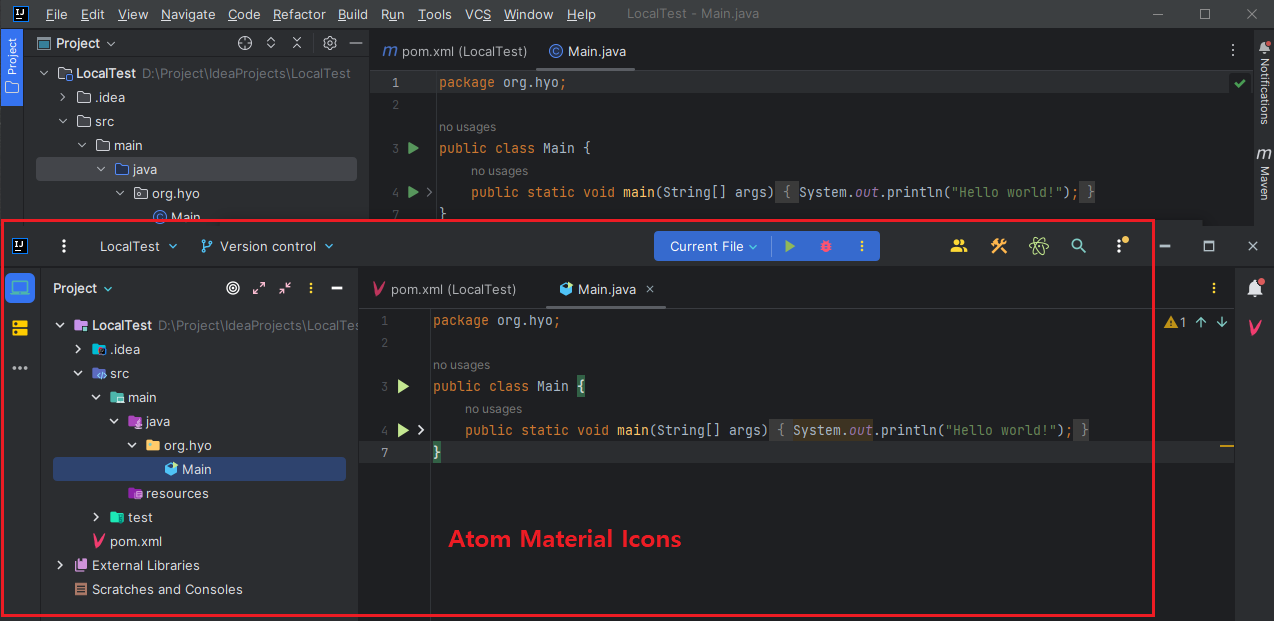
Task: Open editor tab options dots in lower window
Action: (x=1214, y=289)
